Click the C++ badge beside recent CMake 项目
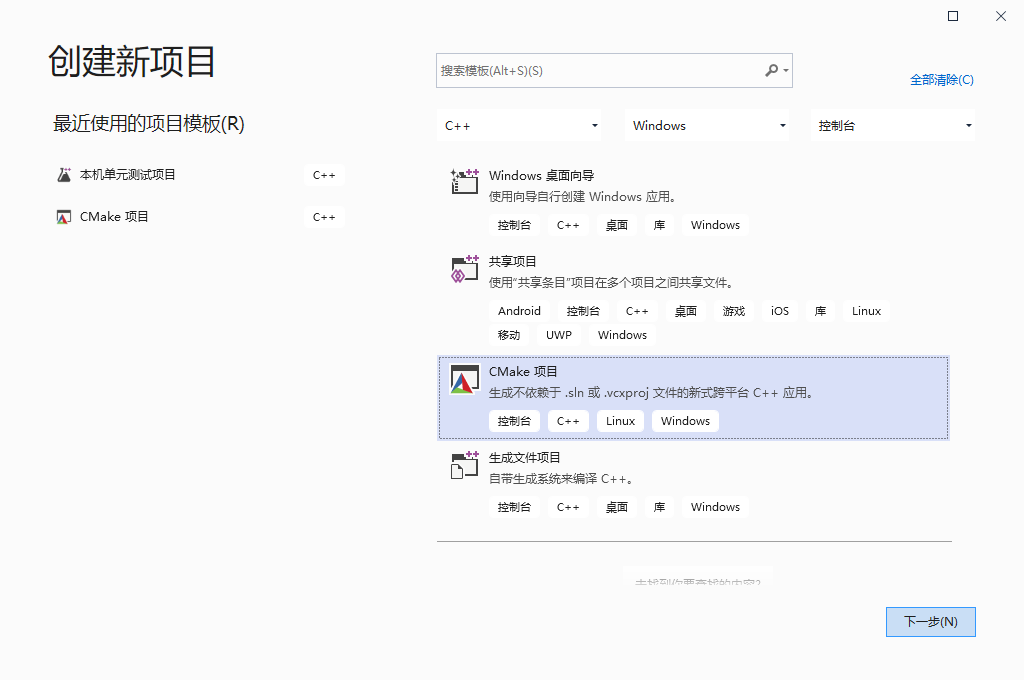1024x680 pixels. click(x=324, y=217)
